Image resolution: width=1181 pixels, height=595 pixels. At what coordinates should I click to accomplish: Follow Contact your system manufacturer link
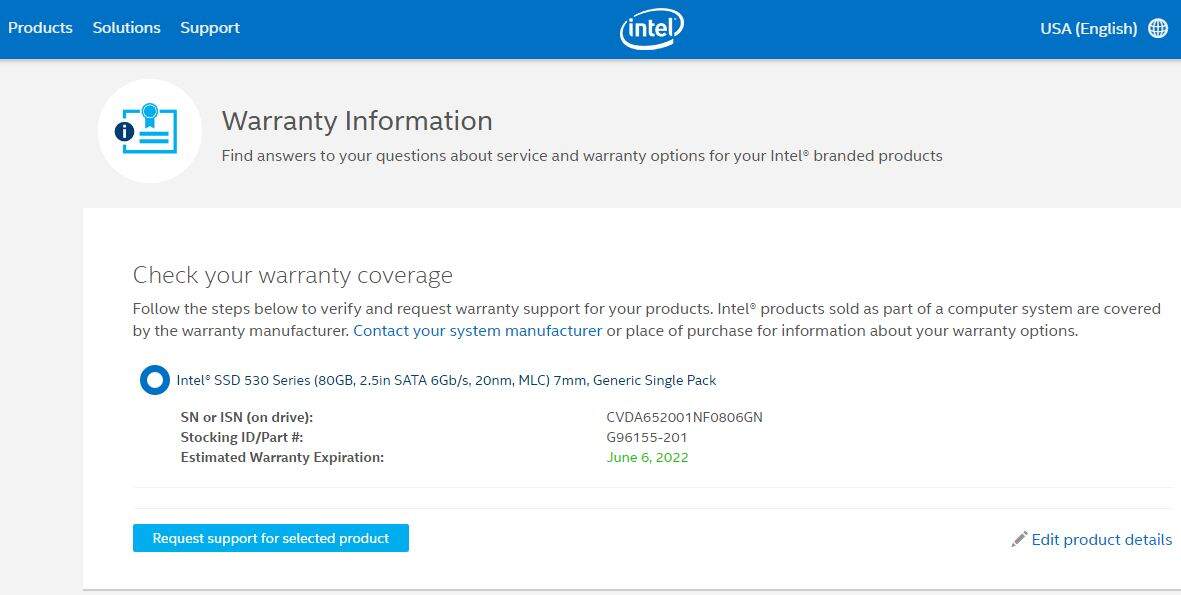point(477,330)
